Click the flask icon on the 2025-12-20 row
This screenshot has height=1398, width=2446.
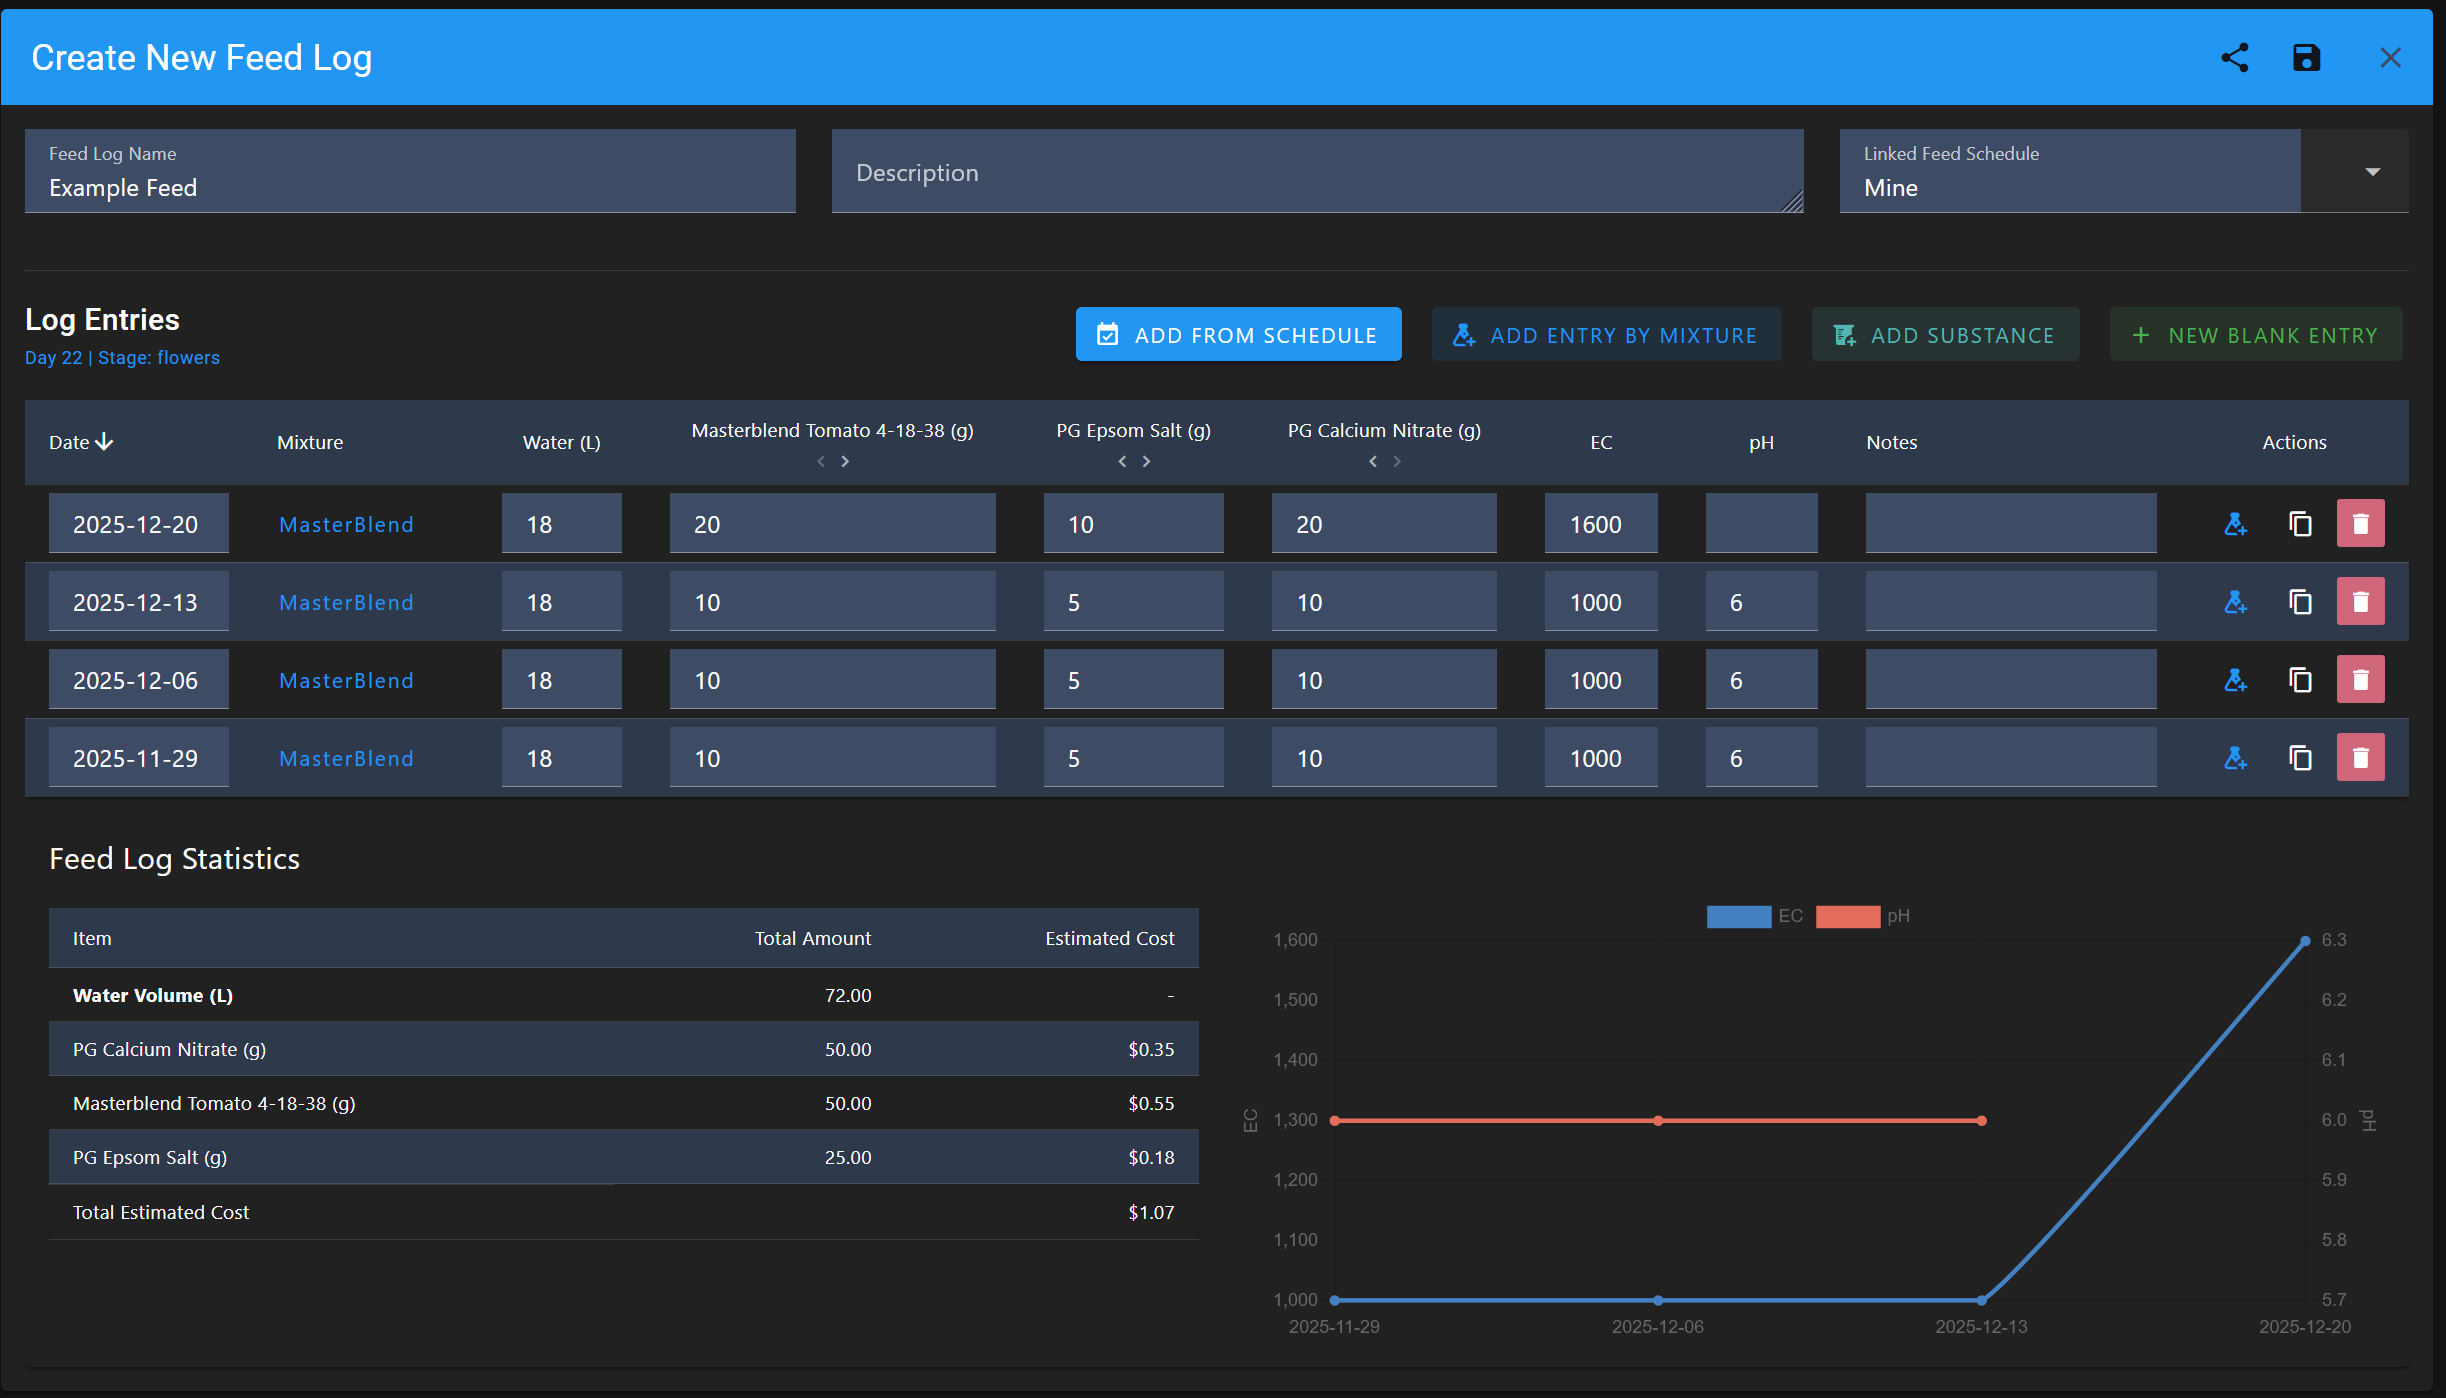click(2235, 522)
